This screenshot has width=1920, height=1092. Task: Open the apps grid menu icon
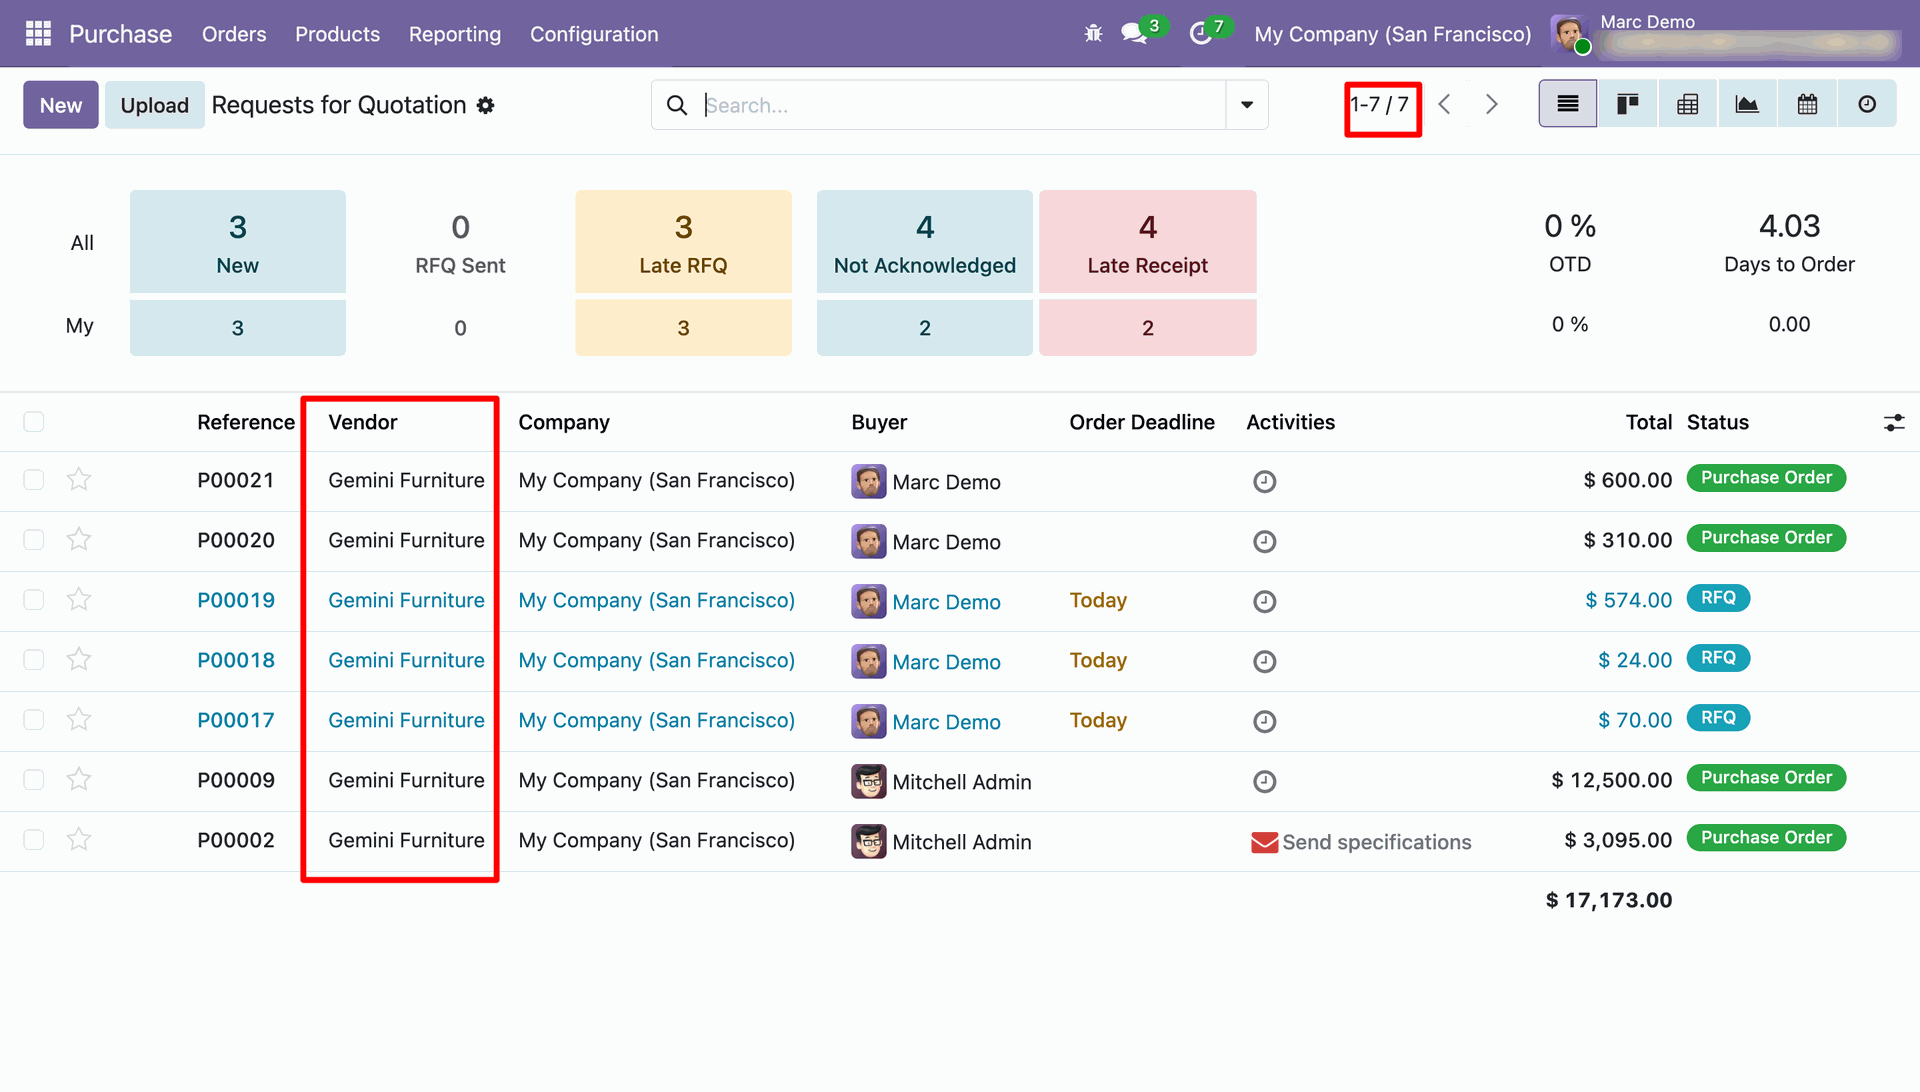coord(38,34)
